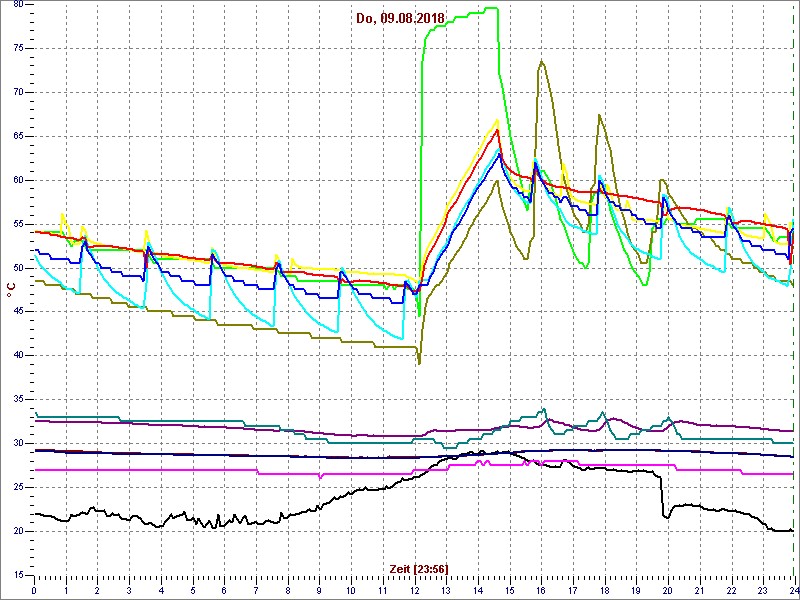Select the 75 label on temperature axis
The width and height of the screenshot is (800, 600).
18,48
